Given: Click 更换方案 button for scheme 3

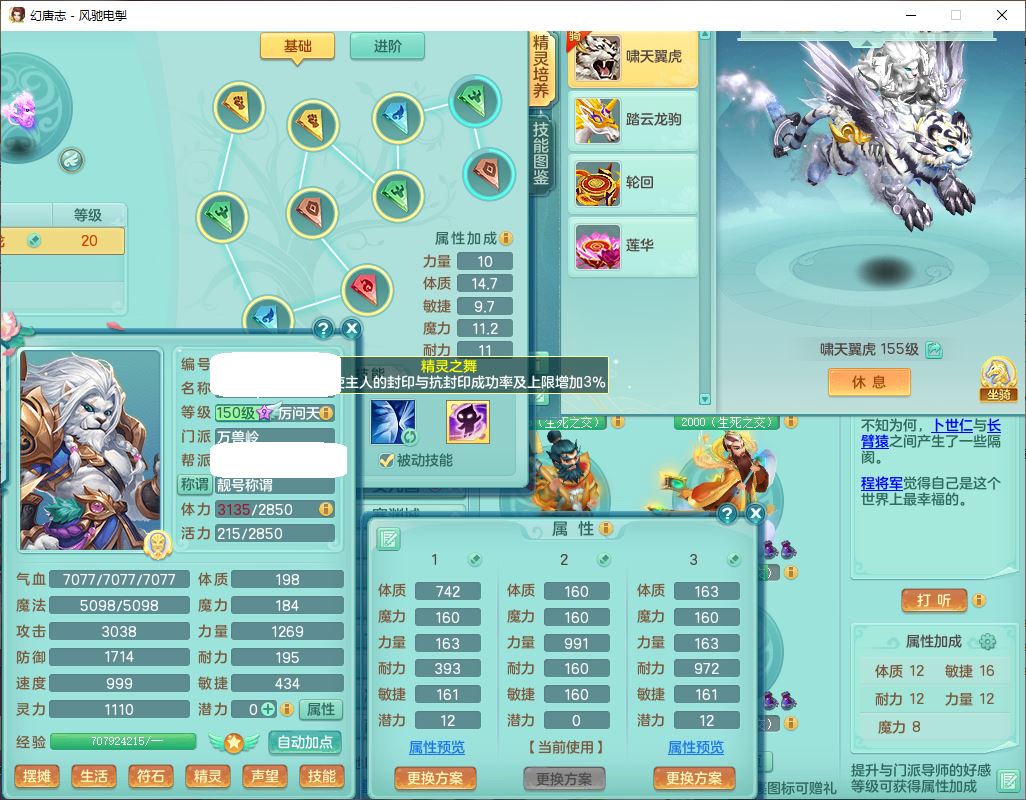Looking at the screenshot, I should tap(694, 778).
